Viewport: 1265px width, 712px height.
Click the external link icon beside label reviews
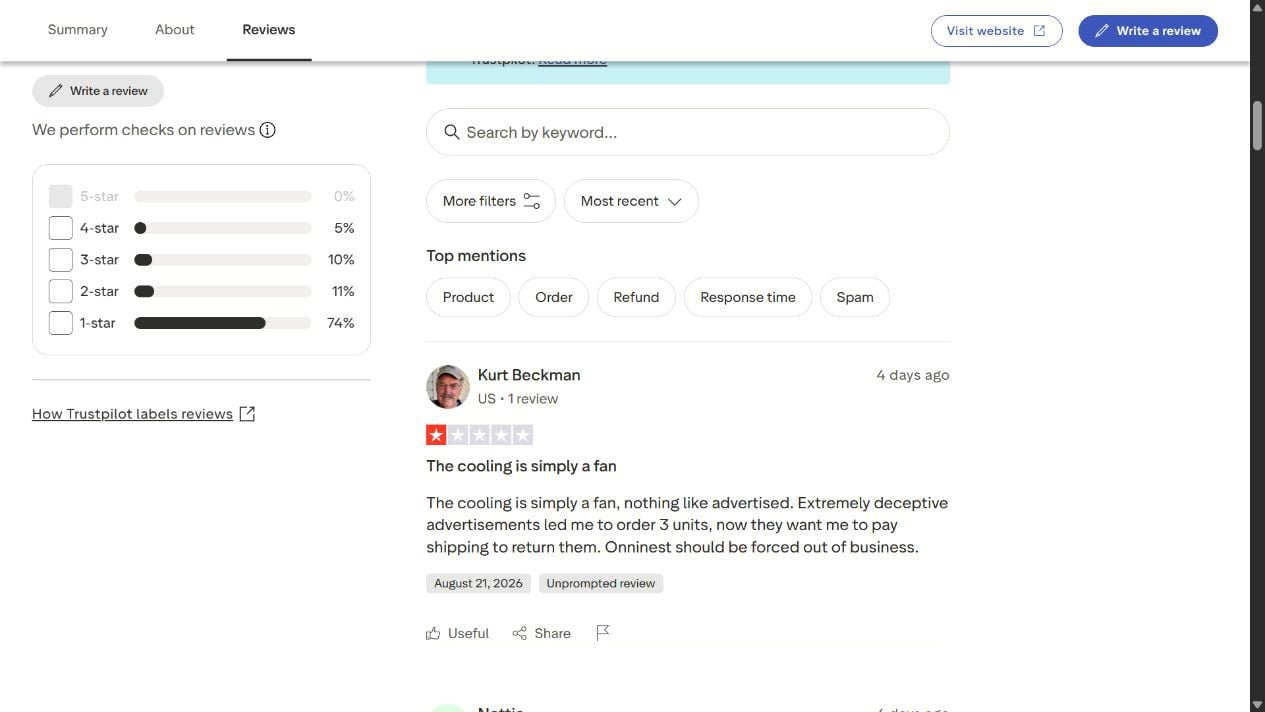tap(247, 414)
